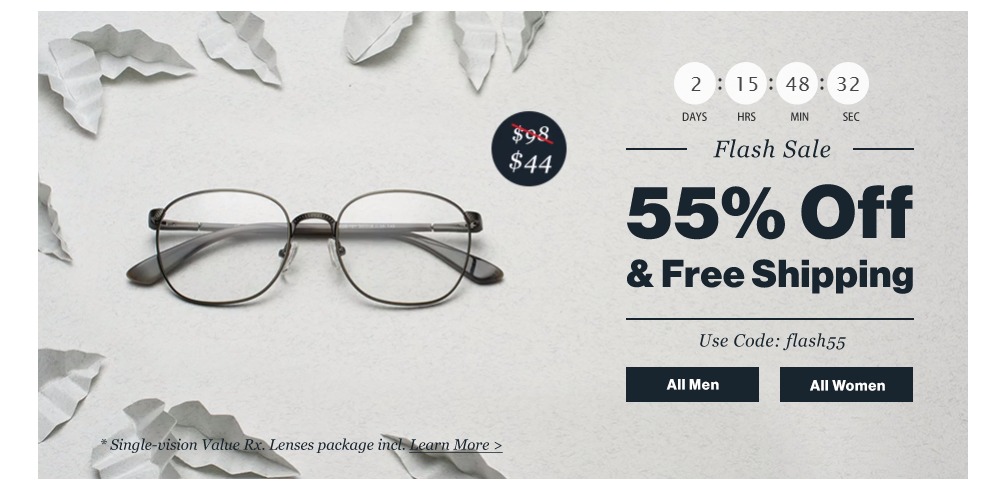Click the 55% Off headline
Image resolution: width=1007 pixels, height=489 pixels.
769,213
